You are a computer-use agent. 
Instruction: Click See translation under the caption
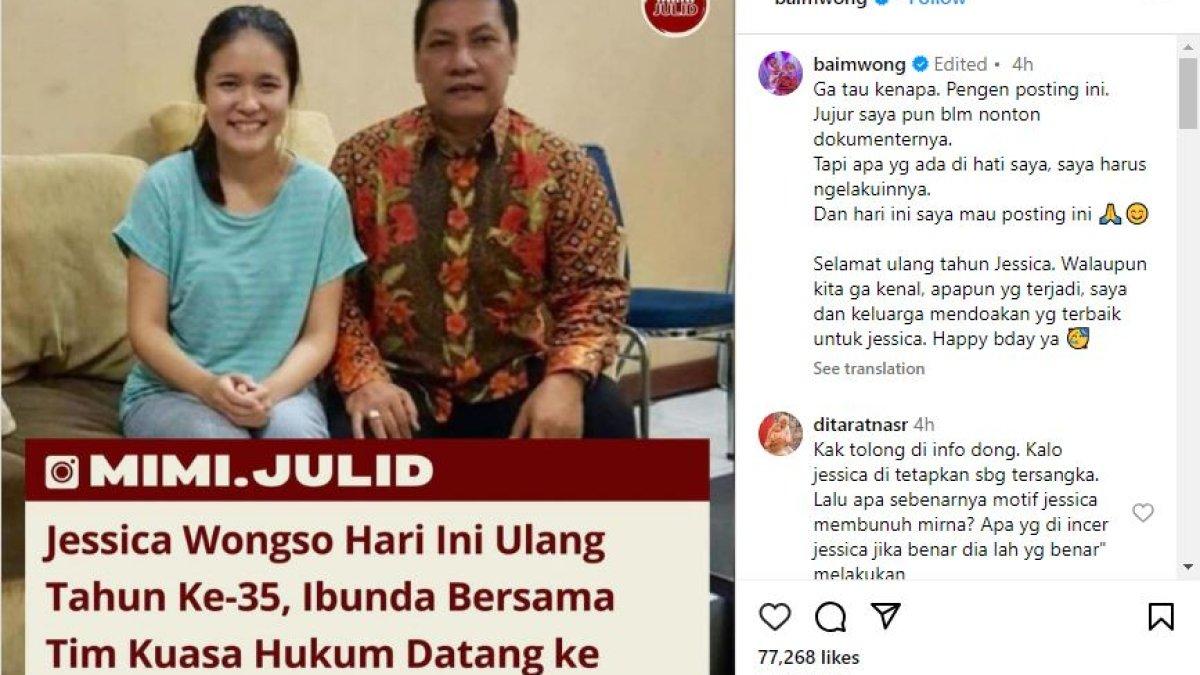click(869, 368)
